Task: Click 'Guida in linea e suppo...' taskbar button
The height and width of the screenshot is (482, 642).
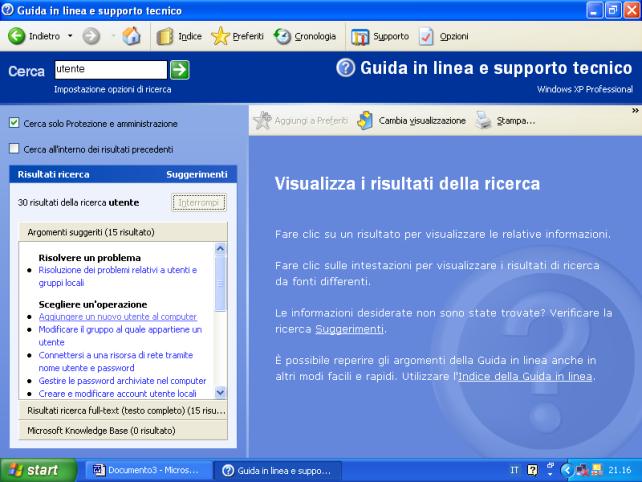Action: (x=278, y=471)
